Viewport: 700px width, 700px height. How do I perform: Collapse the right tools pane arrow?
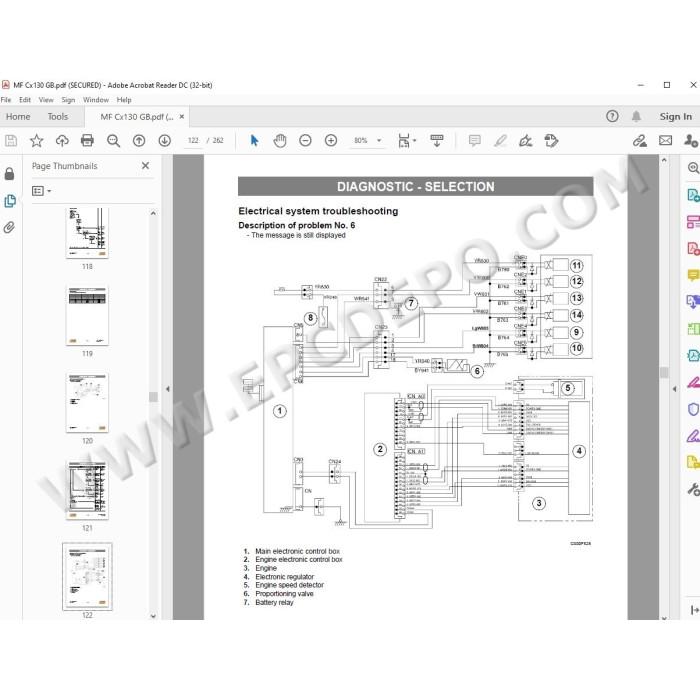[675, 389]
